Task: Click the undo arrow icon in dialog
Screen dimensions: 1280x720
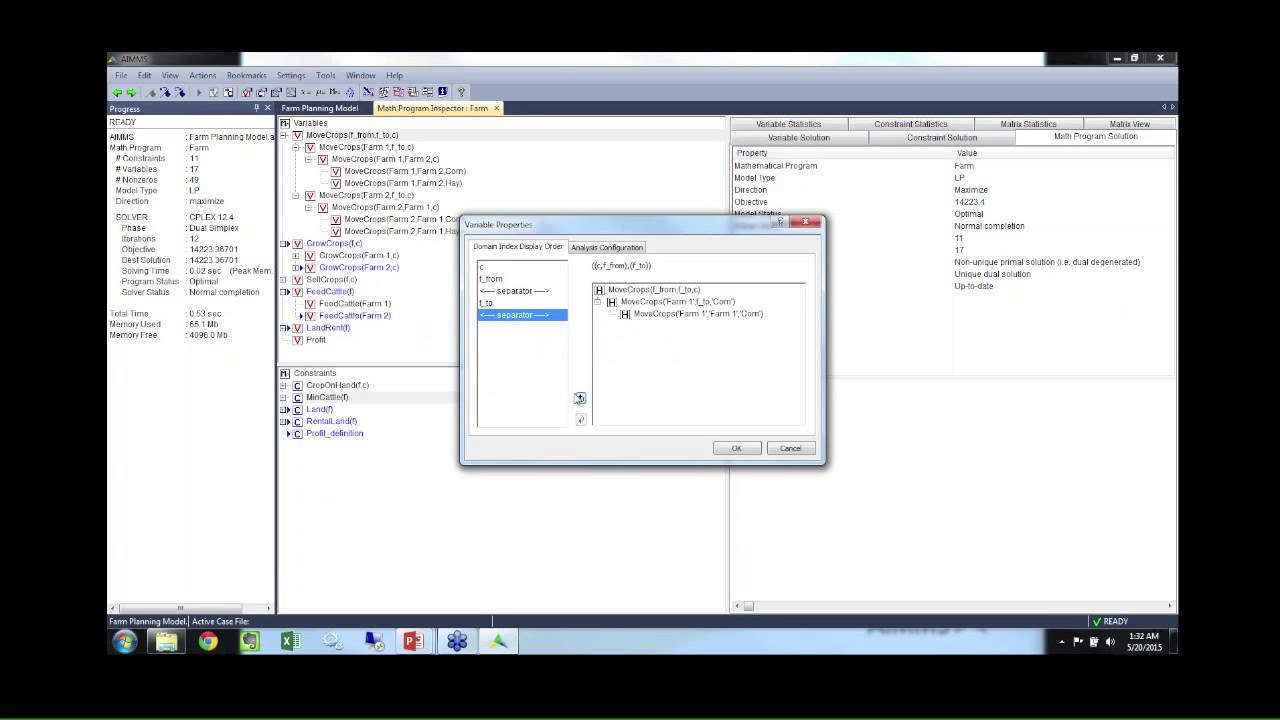Action: coord(580,420)
